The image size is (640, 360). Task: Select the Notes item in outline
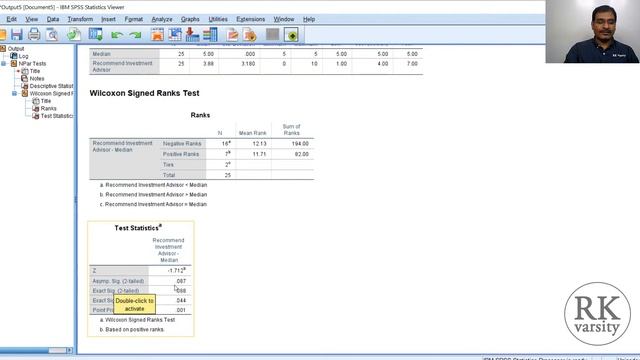coord(37,78)
